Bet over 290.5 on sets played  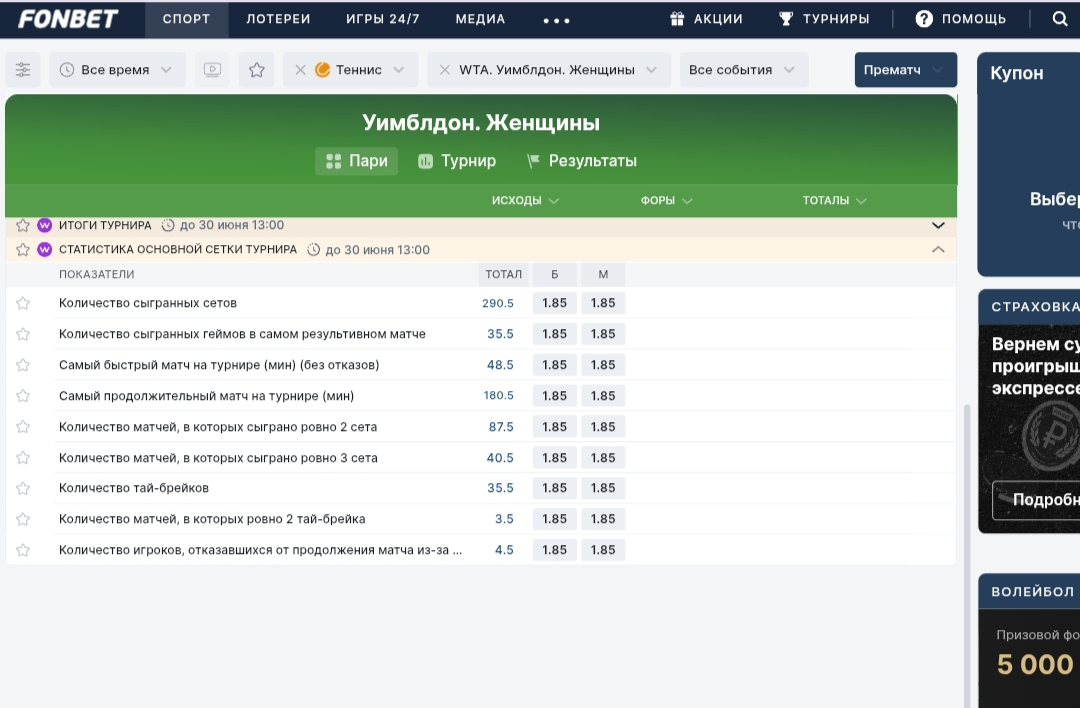[x=554, y=303]
